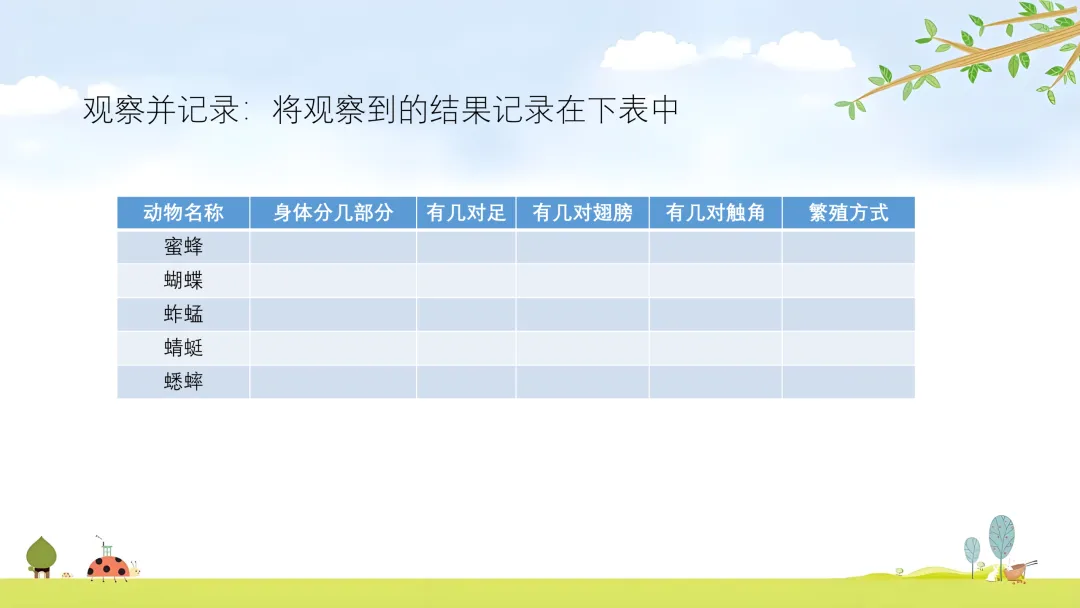Click the 蜻蜓 row label

coord(183,348)
